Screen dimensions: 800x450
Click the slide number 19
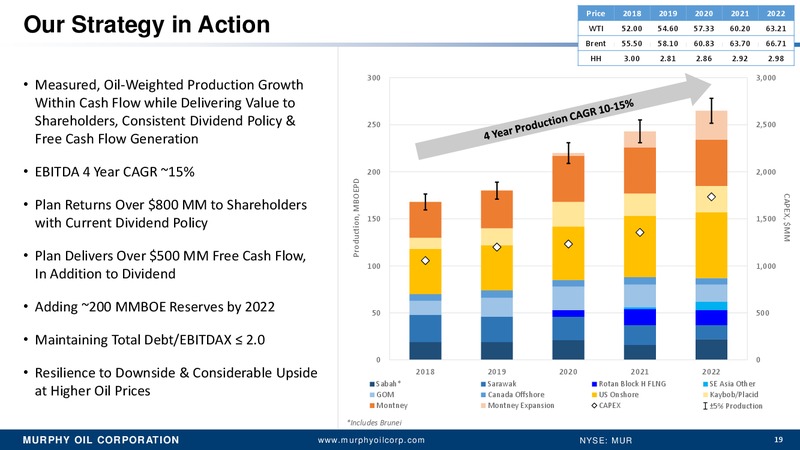pos(778,439)
